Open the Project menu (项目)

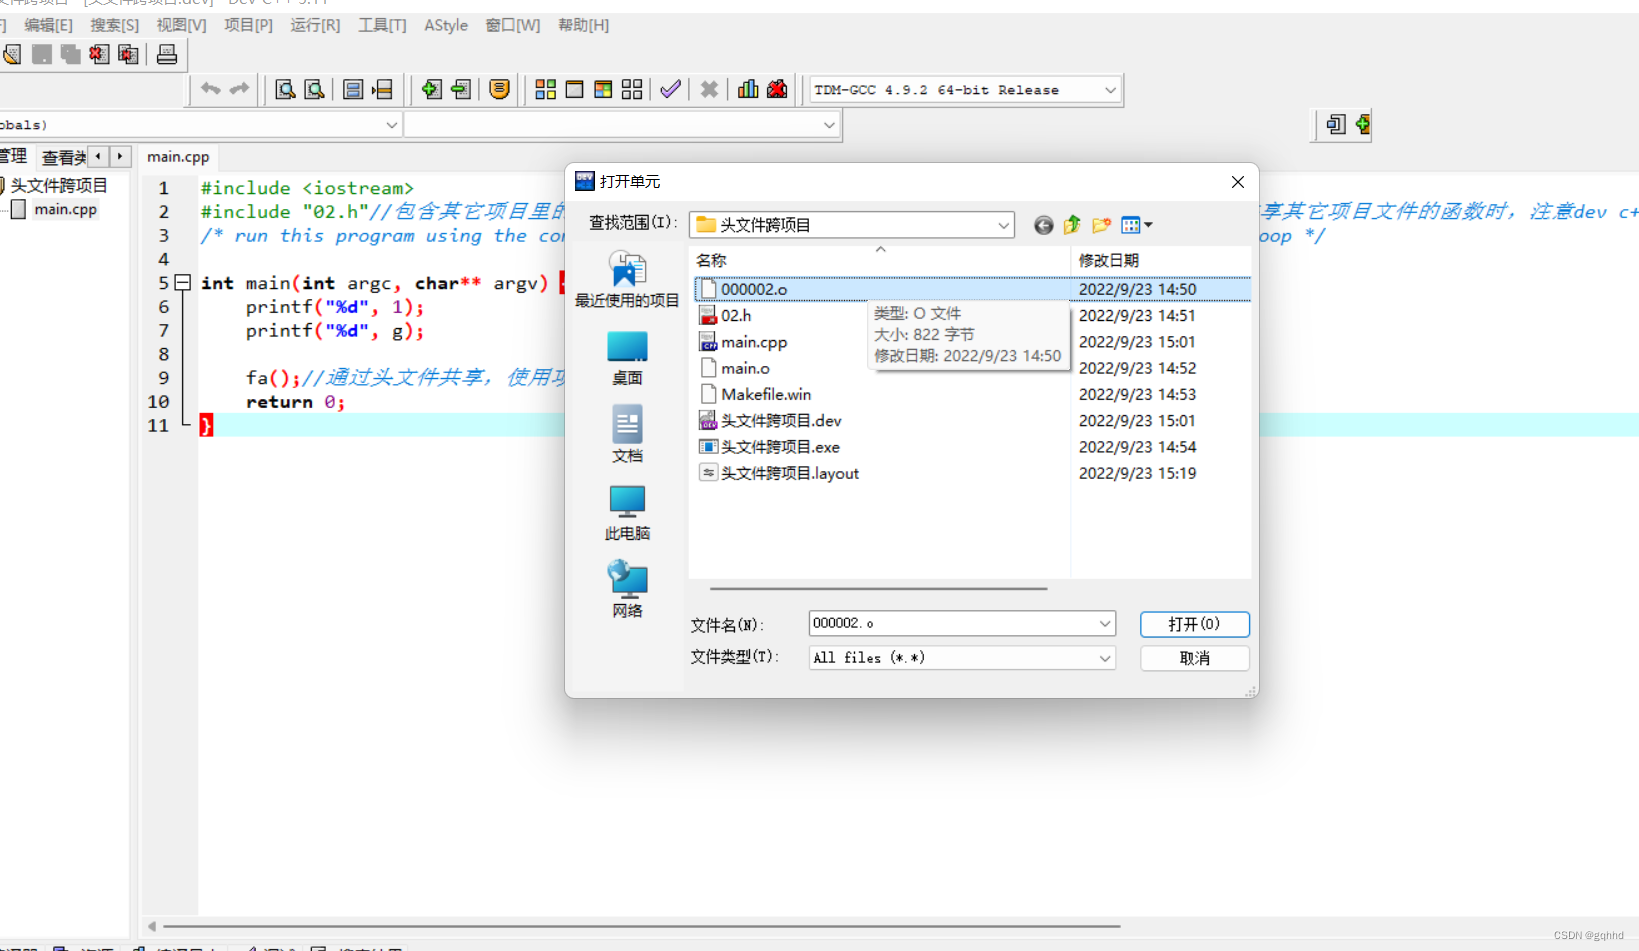pyautogui.click(x=248, y=25)
